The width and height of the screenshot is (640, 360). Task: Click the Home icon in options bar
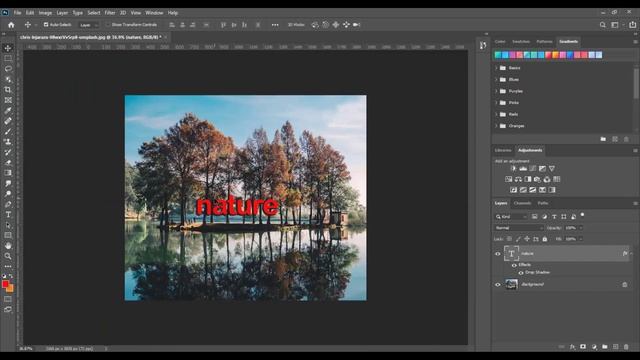pyautogui.click(x=11, y=25)
